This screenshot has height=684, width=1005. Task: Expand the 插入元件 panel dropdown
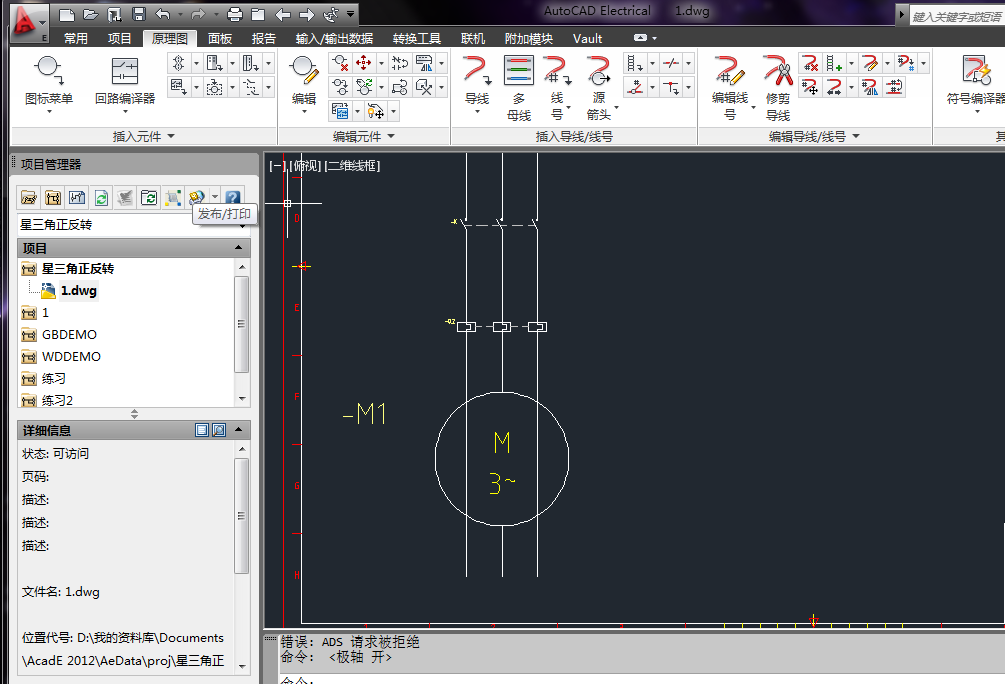pos(171,136)
